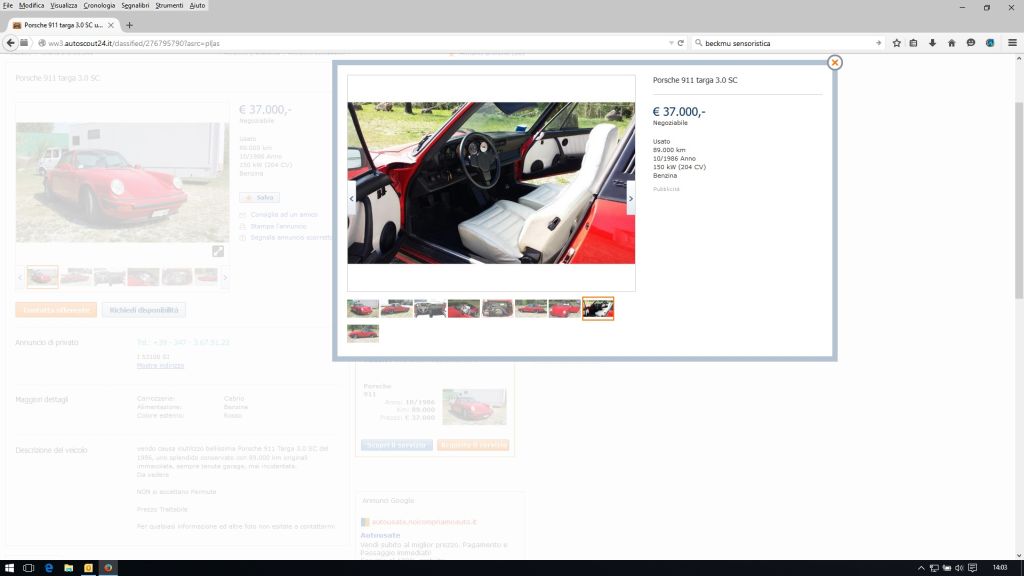Go back with the browser back arrow
Screen dimensions: 1024x576
click(x=10, y=43)
